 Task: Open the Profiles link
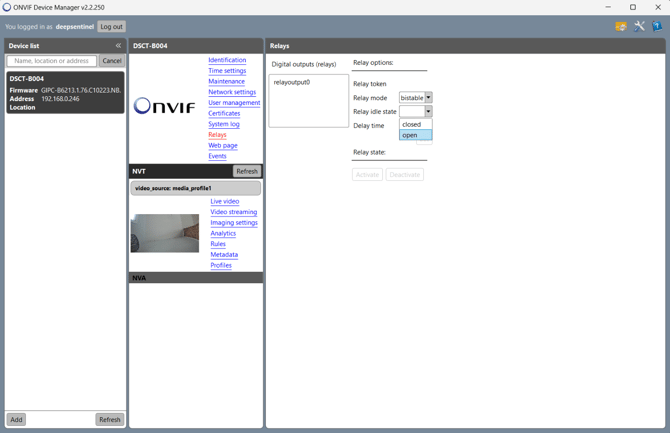click(x=221, y=265)
